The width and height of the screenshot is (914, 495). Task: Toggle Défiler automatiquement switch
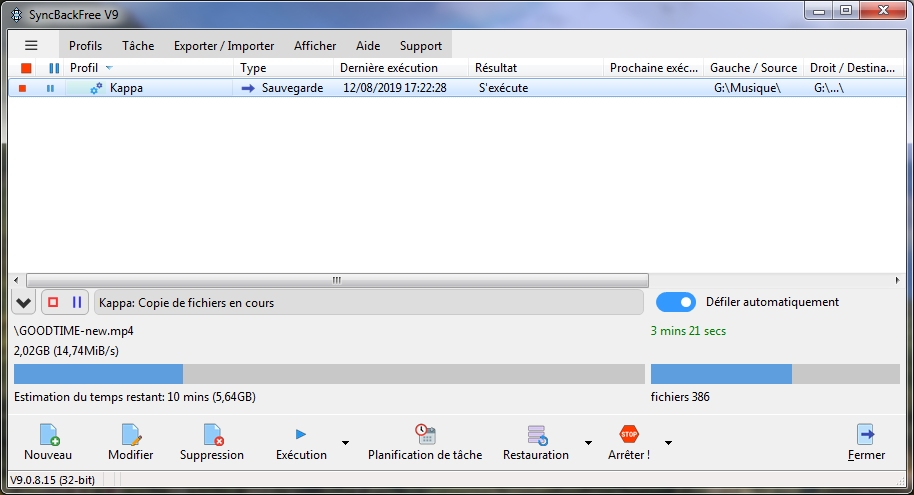click(x=676, y=302)
